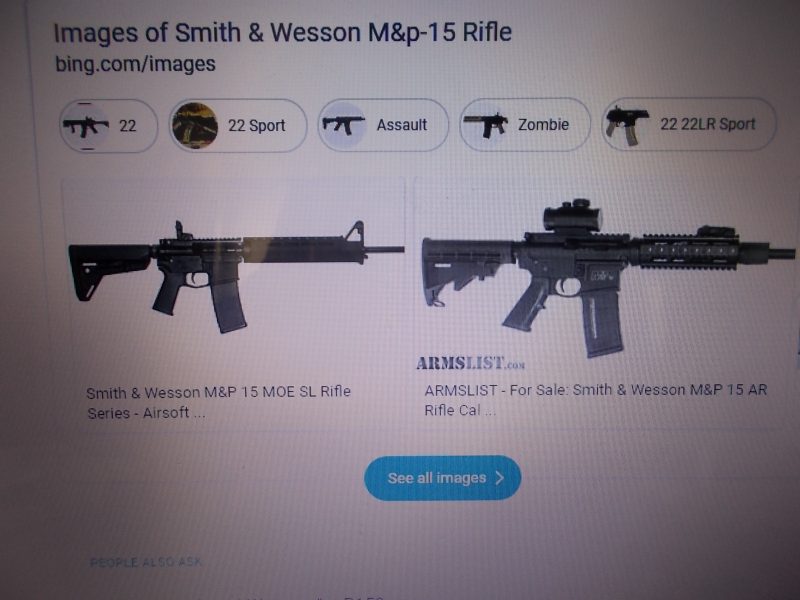Click the rifle icon in Assault chip

(x=343, y=124)
